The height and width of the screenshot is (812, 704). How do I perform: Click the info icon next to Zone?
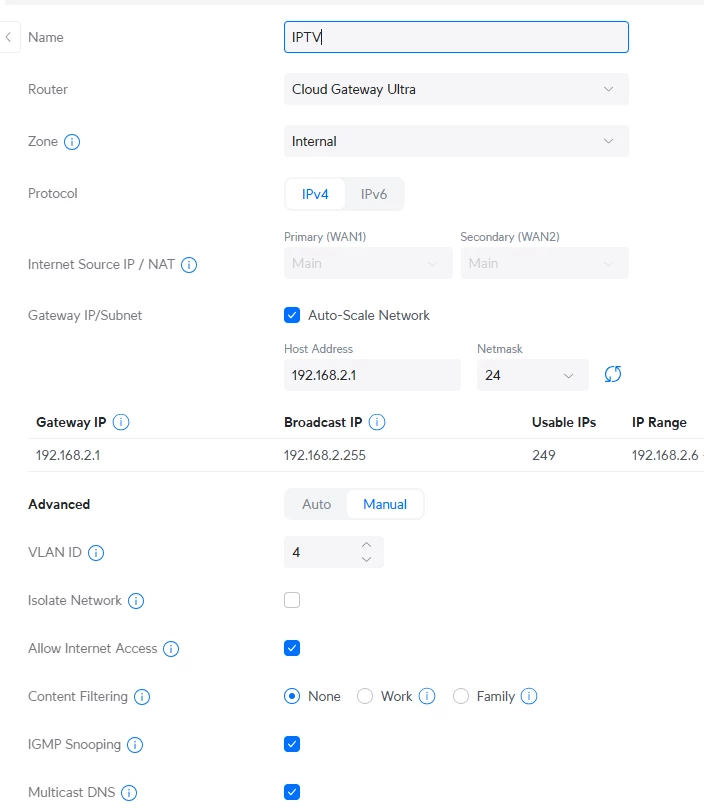point(72,142)
